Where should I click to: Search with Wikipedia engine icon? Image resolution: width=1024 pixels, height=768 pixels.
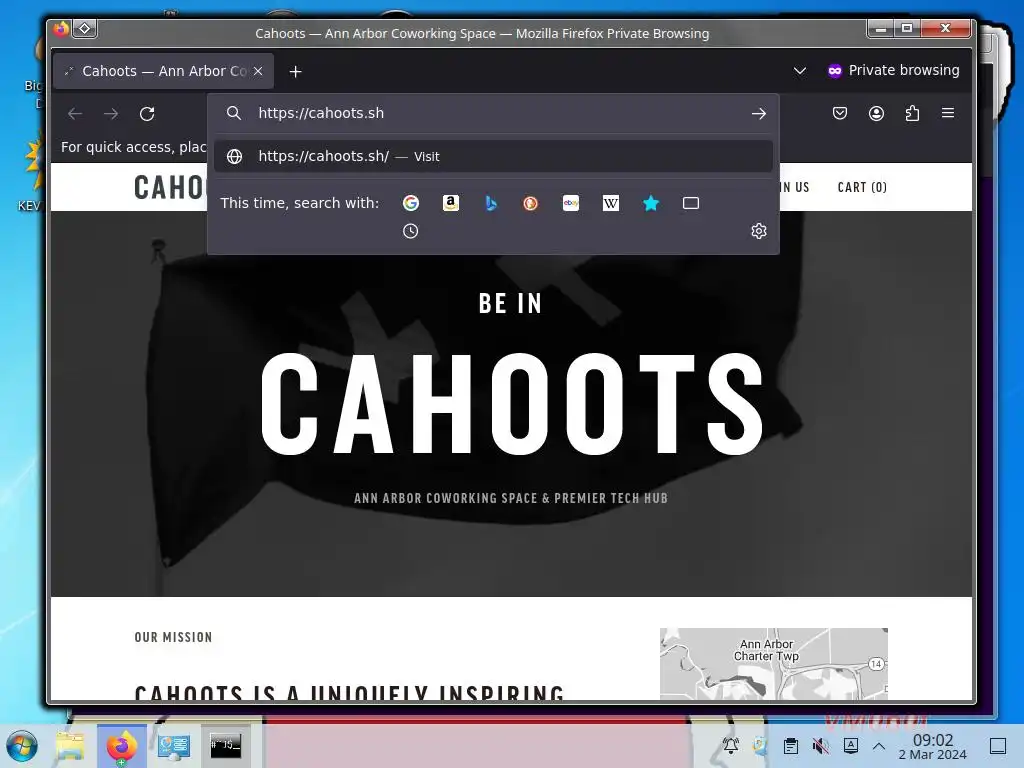coord(611,203)
